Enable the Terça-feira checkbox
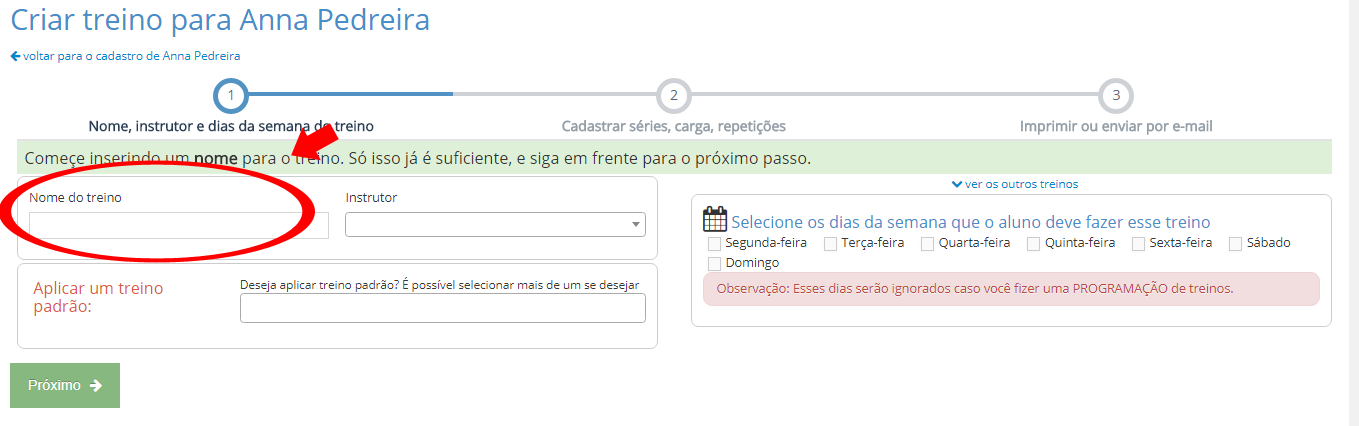Image resolution: width=1359 pixels, height=426 pixels. (830, 243)
